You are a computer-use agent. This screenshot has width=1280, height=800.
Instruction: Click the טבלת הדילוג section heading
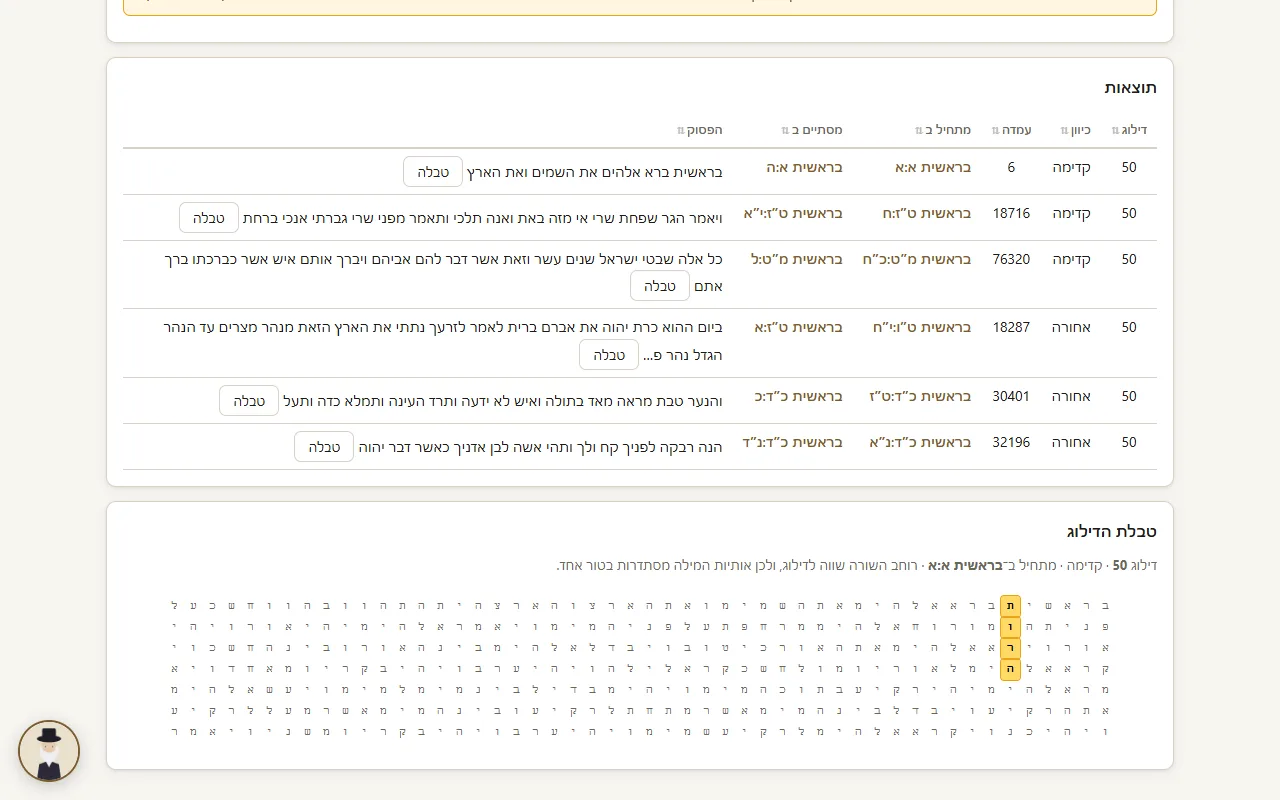[x=1112, y=531]
